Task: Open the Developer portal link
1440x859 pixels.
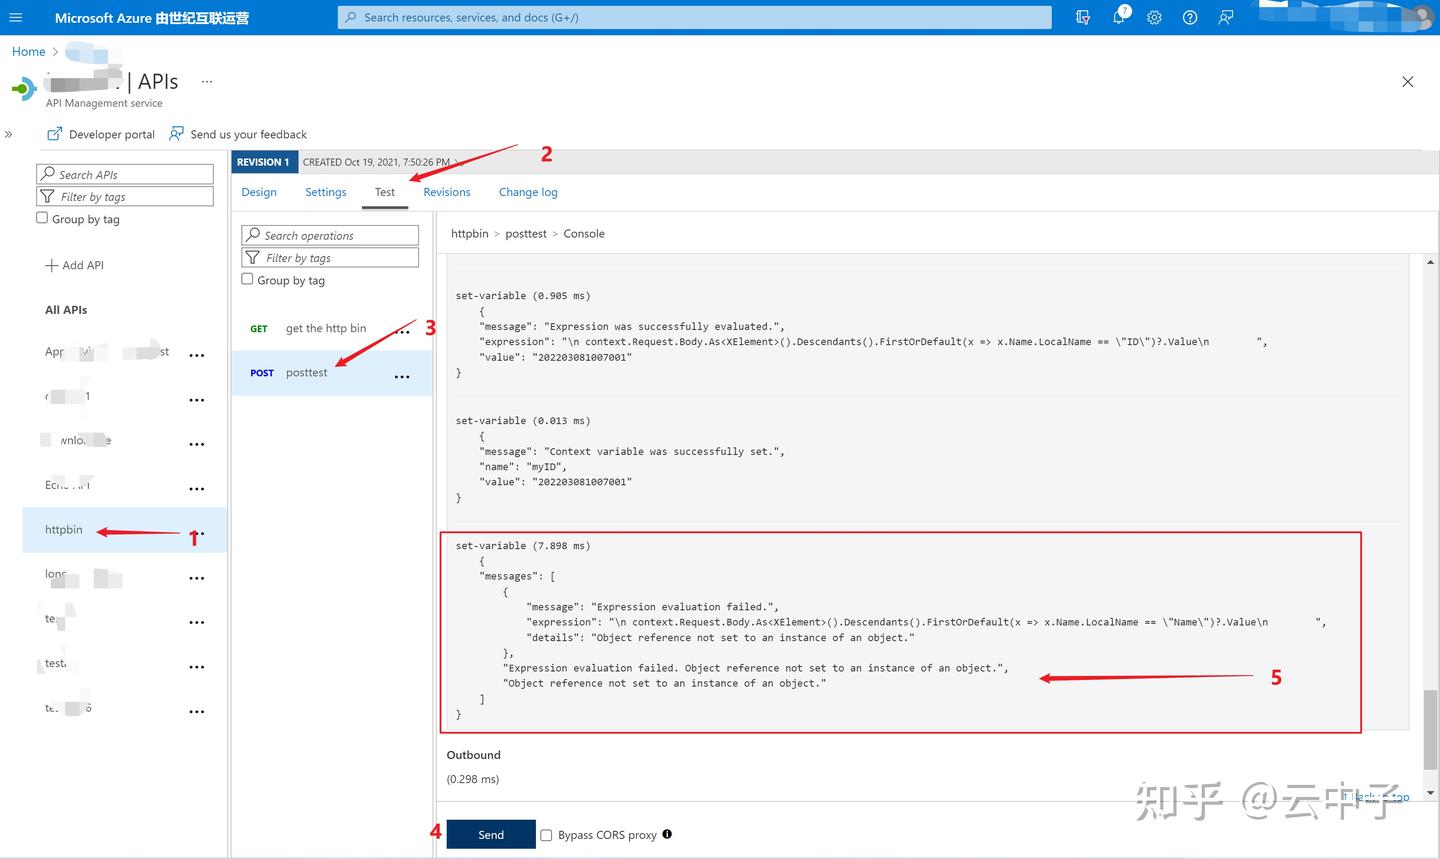Action: [101, 134]
